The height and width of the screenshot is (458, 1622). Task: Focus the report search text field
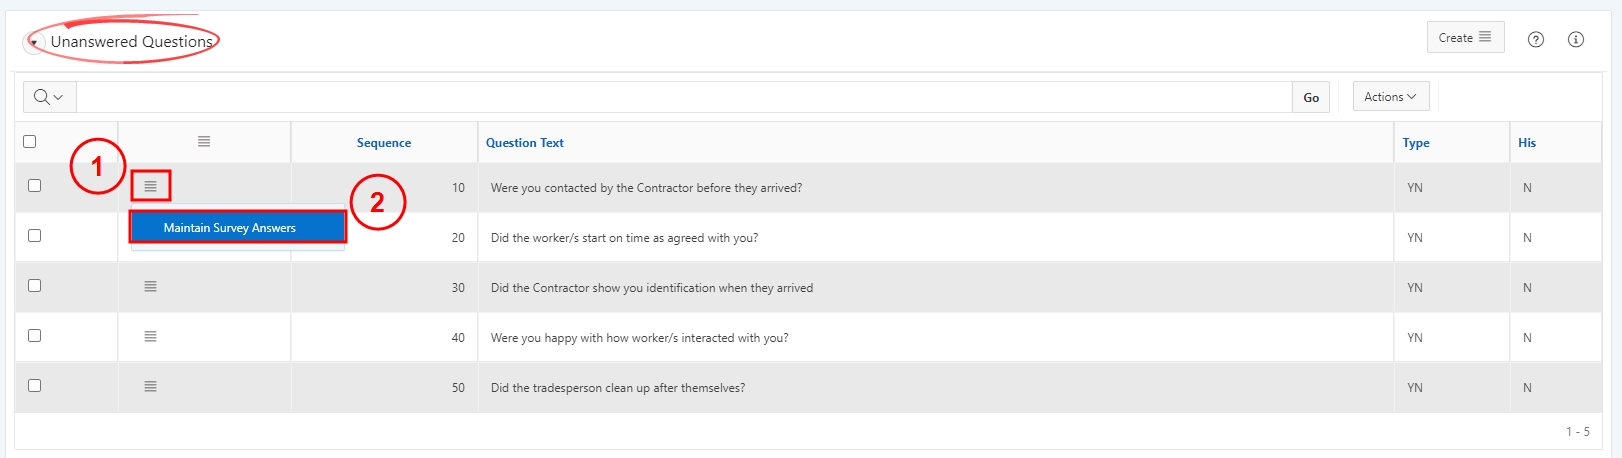(684, 97)
